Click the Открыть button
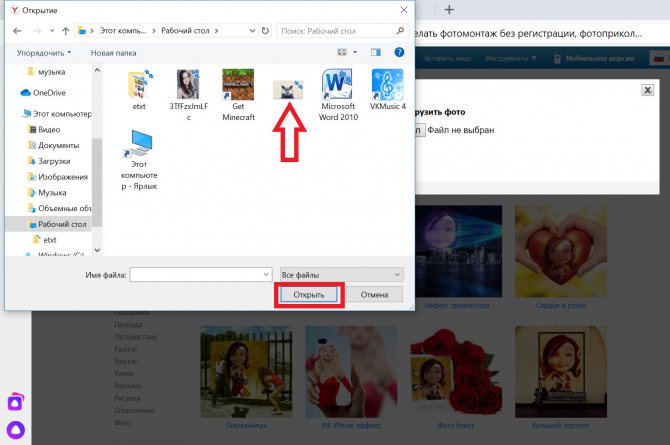Screen dimensions: 670x445 [x=309, y=295]
